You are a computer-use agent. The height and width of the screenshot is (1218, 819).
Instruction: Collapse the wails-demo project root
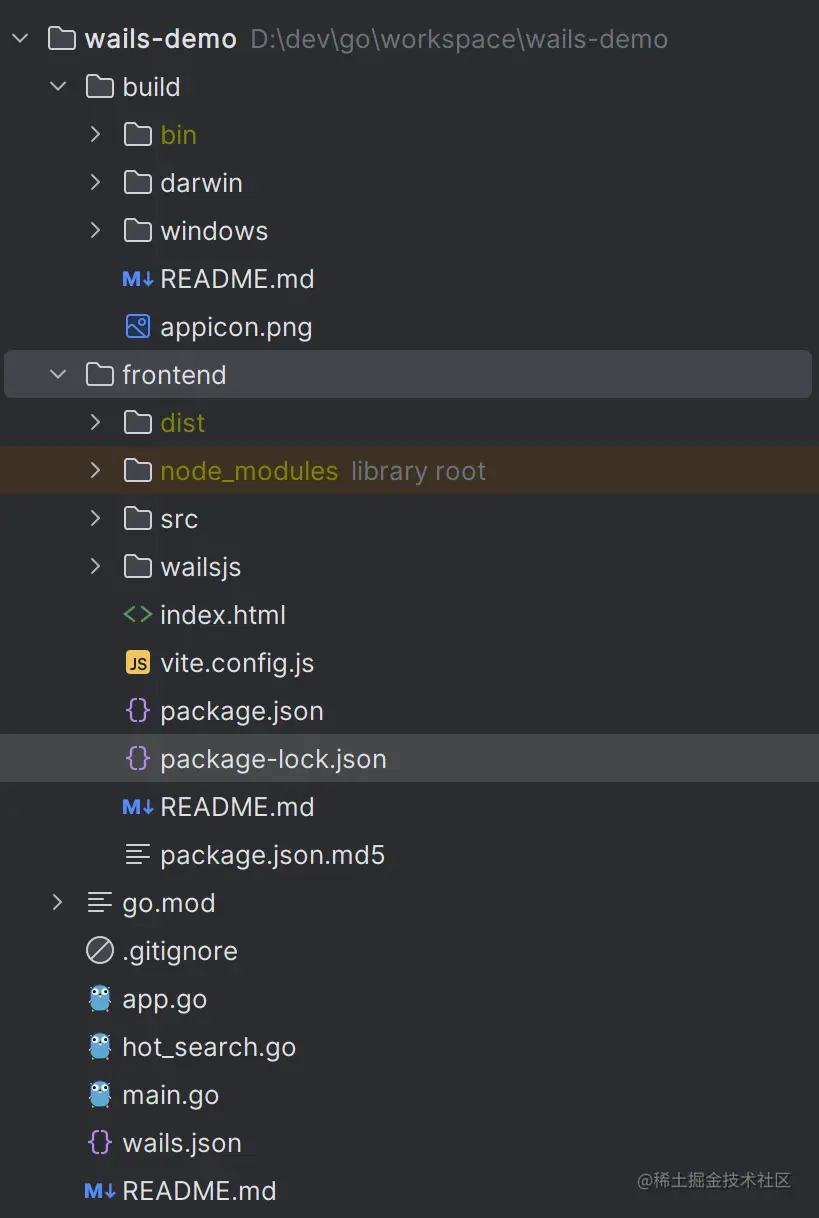(x=20, y=39)
